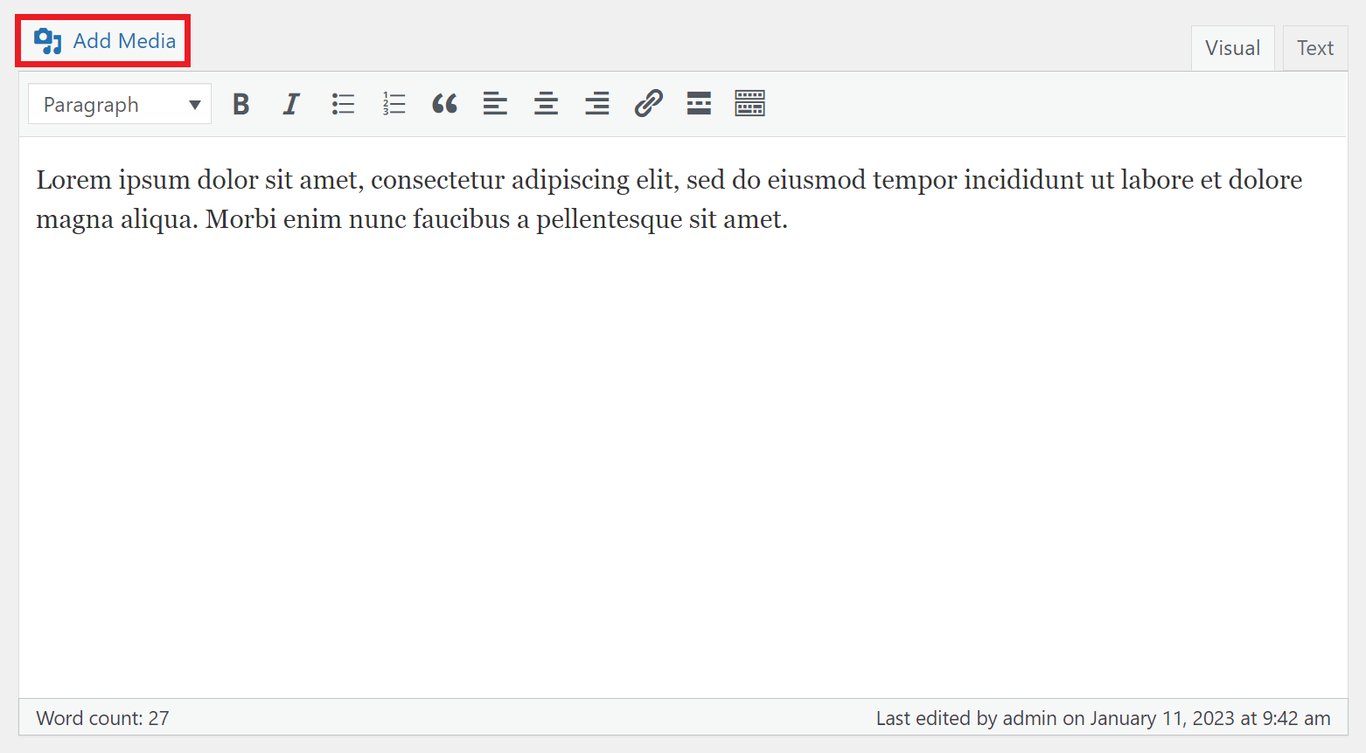Apply italic formatting
The height and width of the screenshot is (753, 1366).
pyautogui.click(x=291, y=103)
